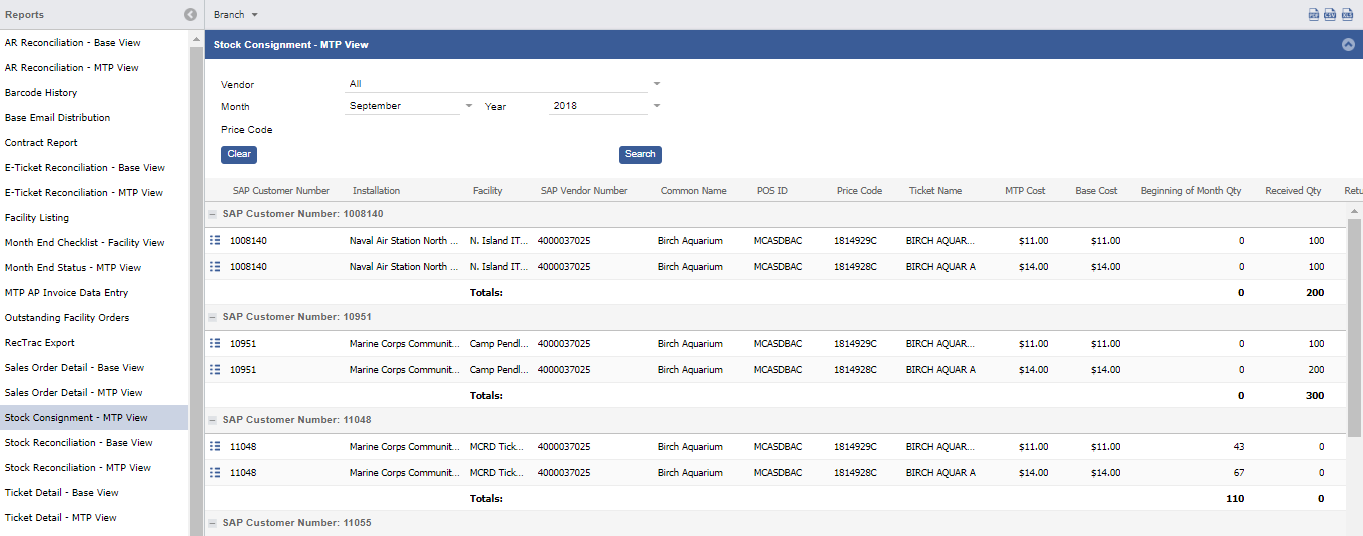1363x536 pixels.
Task: Collapse SAP Customer Number 10951 group
Action: (x=212, y=317)
